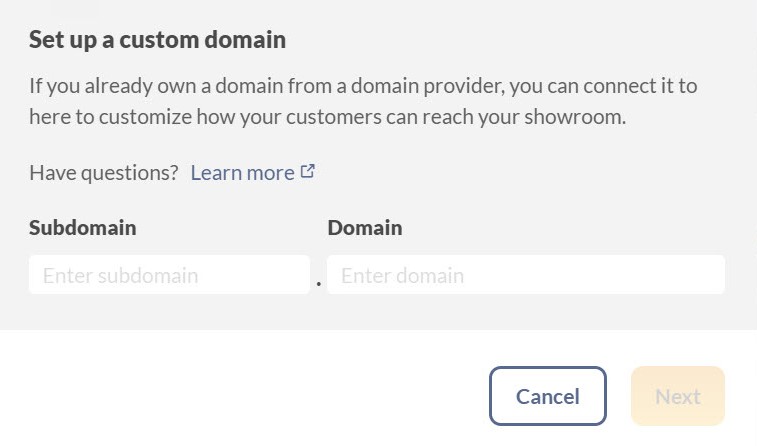Focus the Enter domain input field
Viewport: 757px width, 446px height.
tap(526, 275)
